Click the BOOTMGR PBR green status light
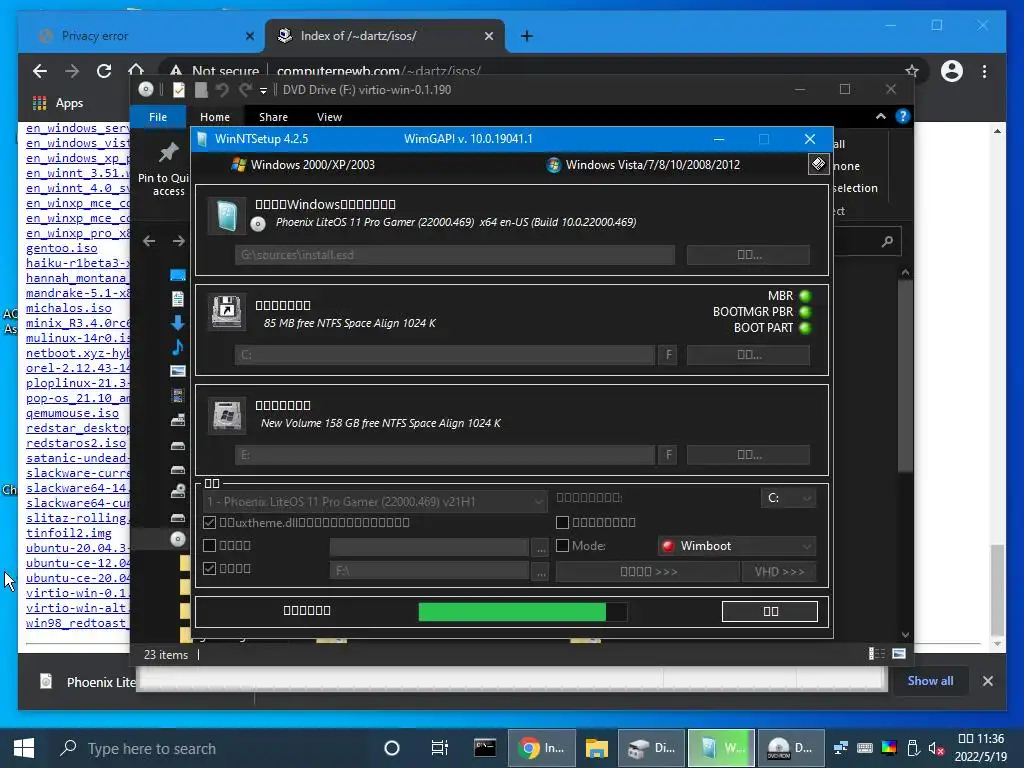The height and width of the screenshot is (768, 1024). tap(805, 312)
